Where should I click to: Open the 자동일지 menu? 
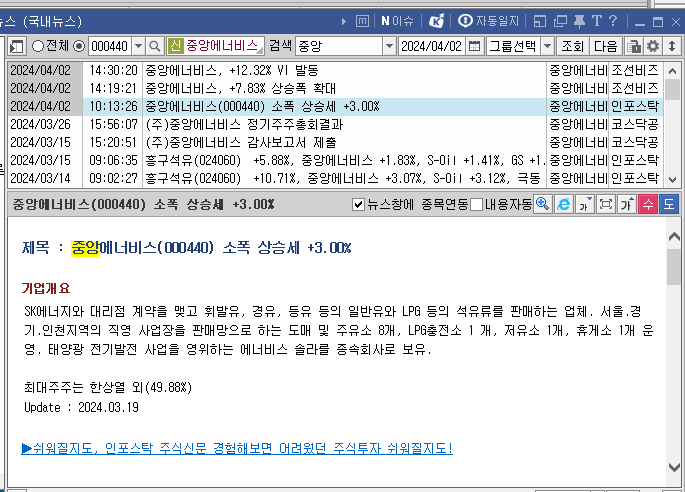488,21
